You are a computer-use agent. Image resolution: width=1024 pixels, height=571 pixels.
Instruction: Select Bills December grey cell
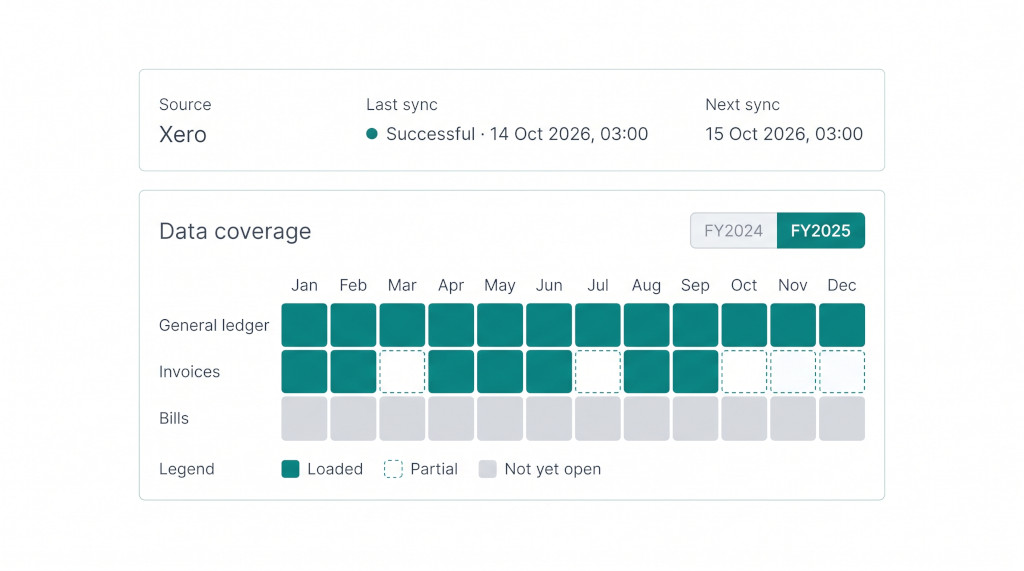click(x=842, y=418)
